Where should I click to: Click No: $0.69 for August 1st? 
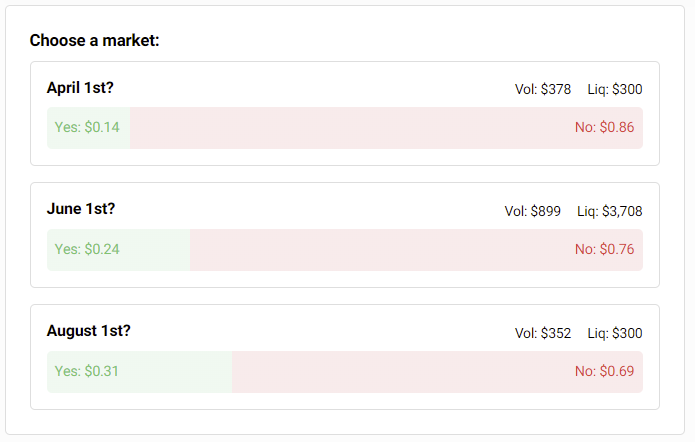tap(604, 372)
